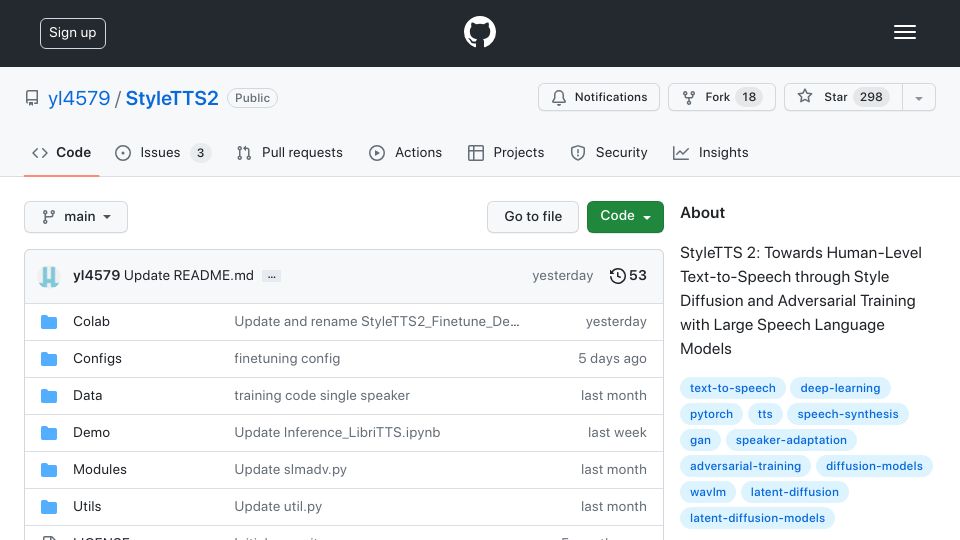Select the latent-diffusion topic tag

click(x=795, y=492)
